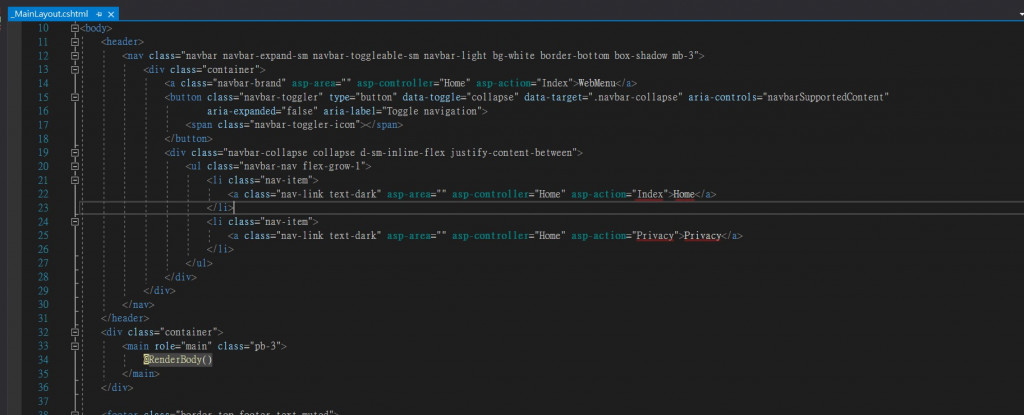Collapse the navbar-nav ul on line 20
The image size is (1024, 415).
pos(75,166)
